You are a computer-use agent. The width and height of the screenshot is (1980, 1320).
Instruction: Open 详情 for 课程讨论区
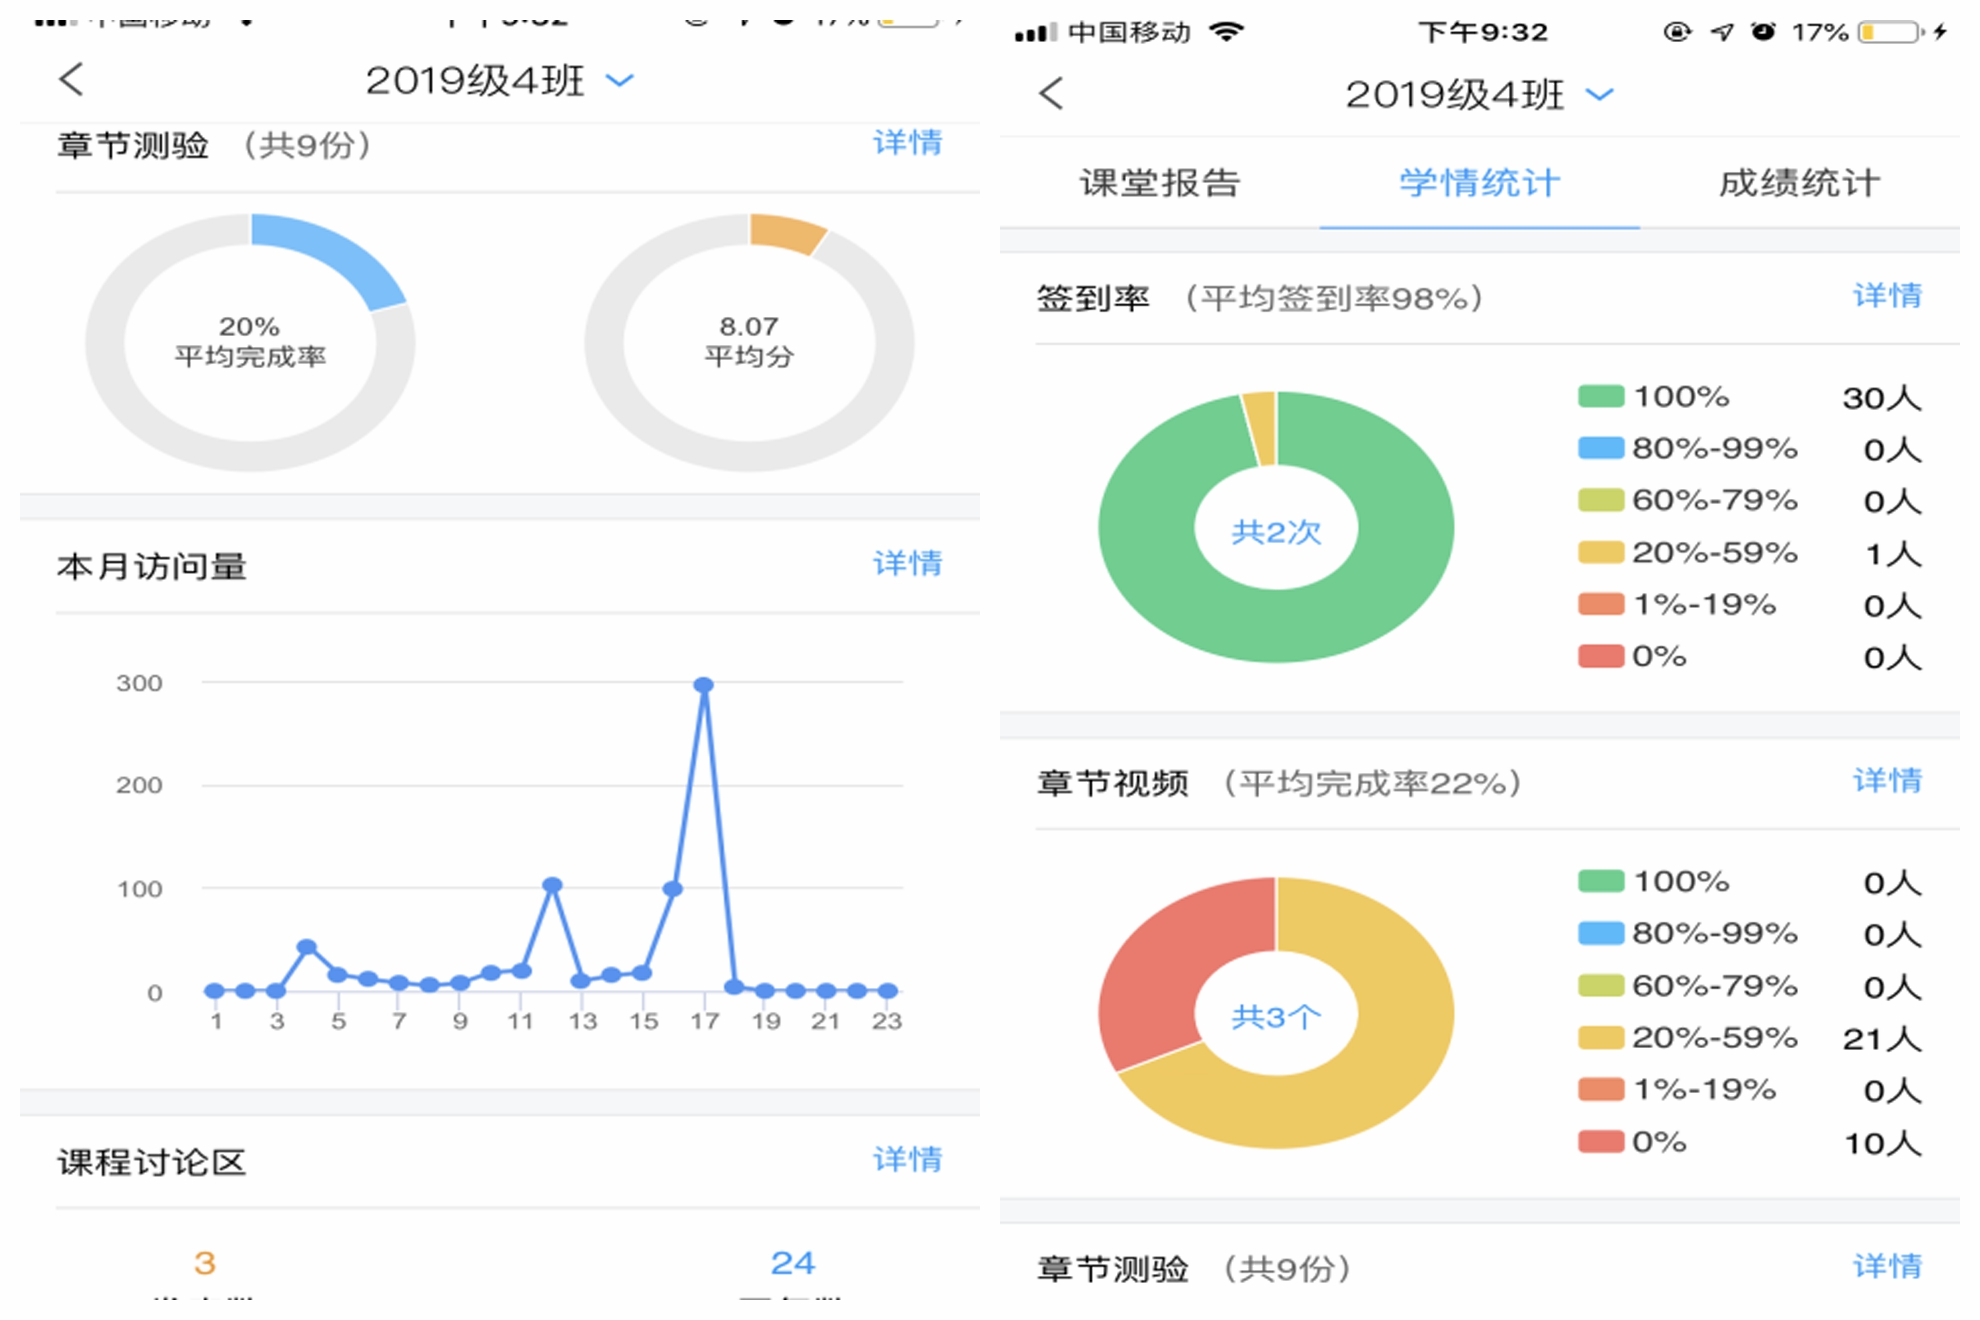pyautogui.click(x=907, y=1159)
